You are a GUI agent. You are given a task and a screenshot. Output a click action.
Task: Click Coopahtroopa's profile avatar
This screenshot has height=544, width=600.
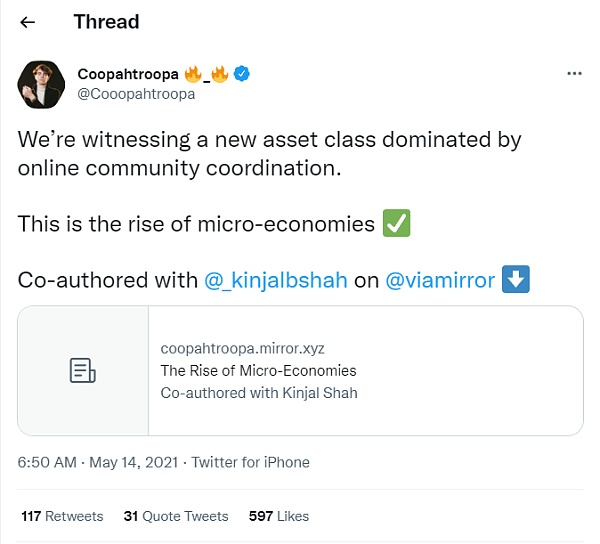pos(41,85)
